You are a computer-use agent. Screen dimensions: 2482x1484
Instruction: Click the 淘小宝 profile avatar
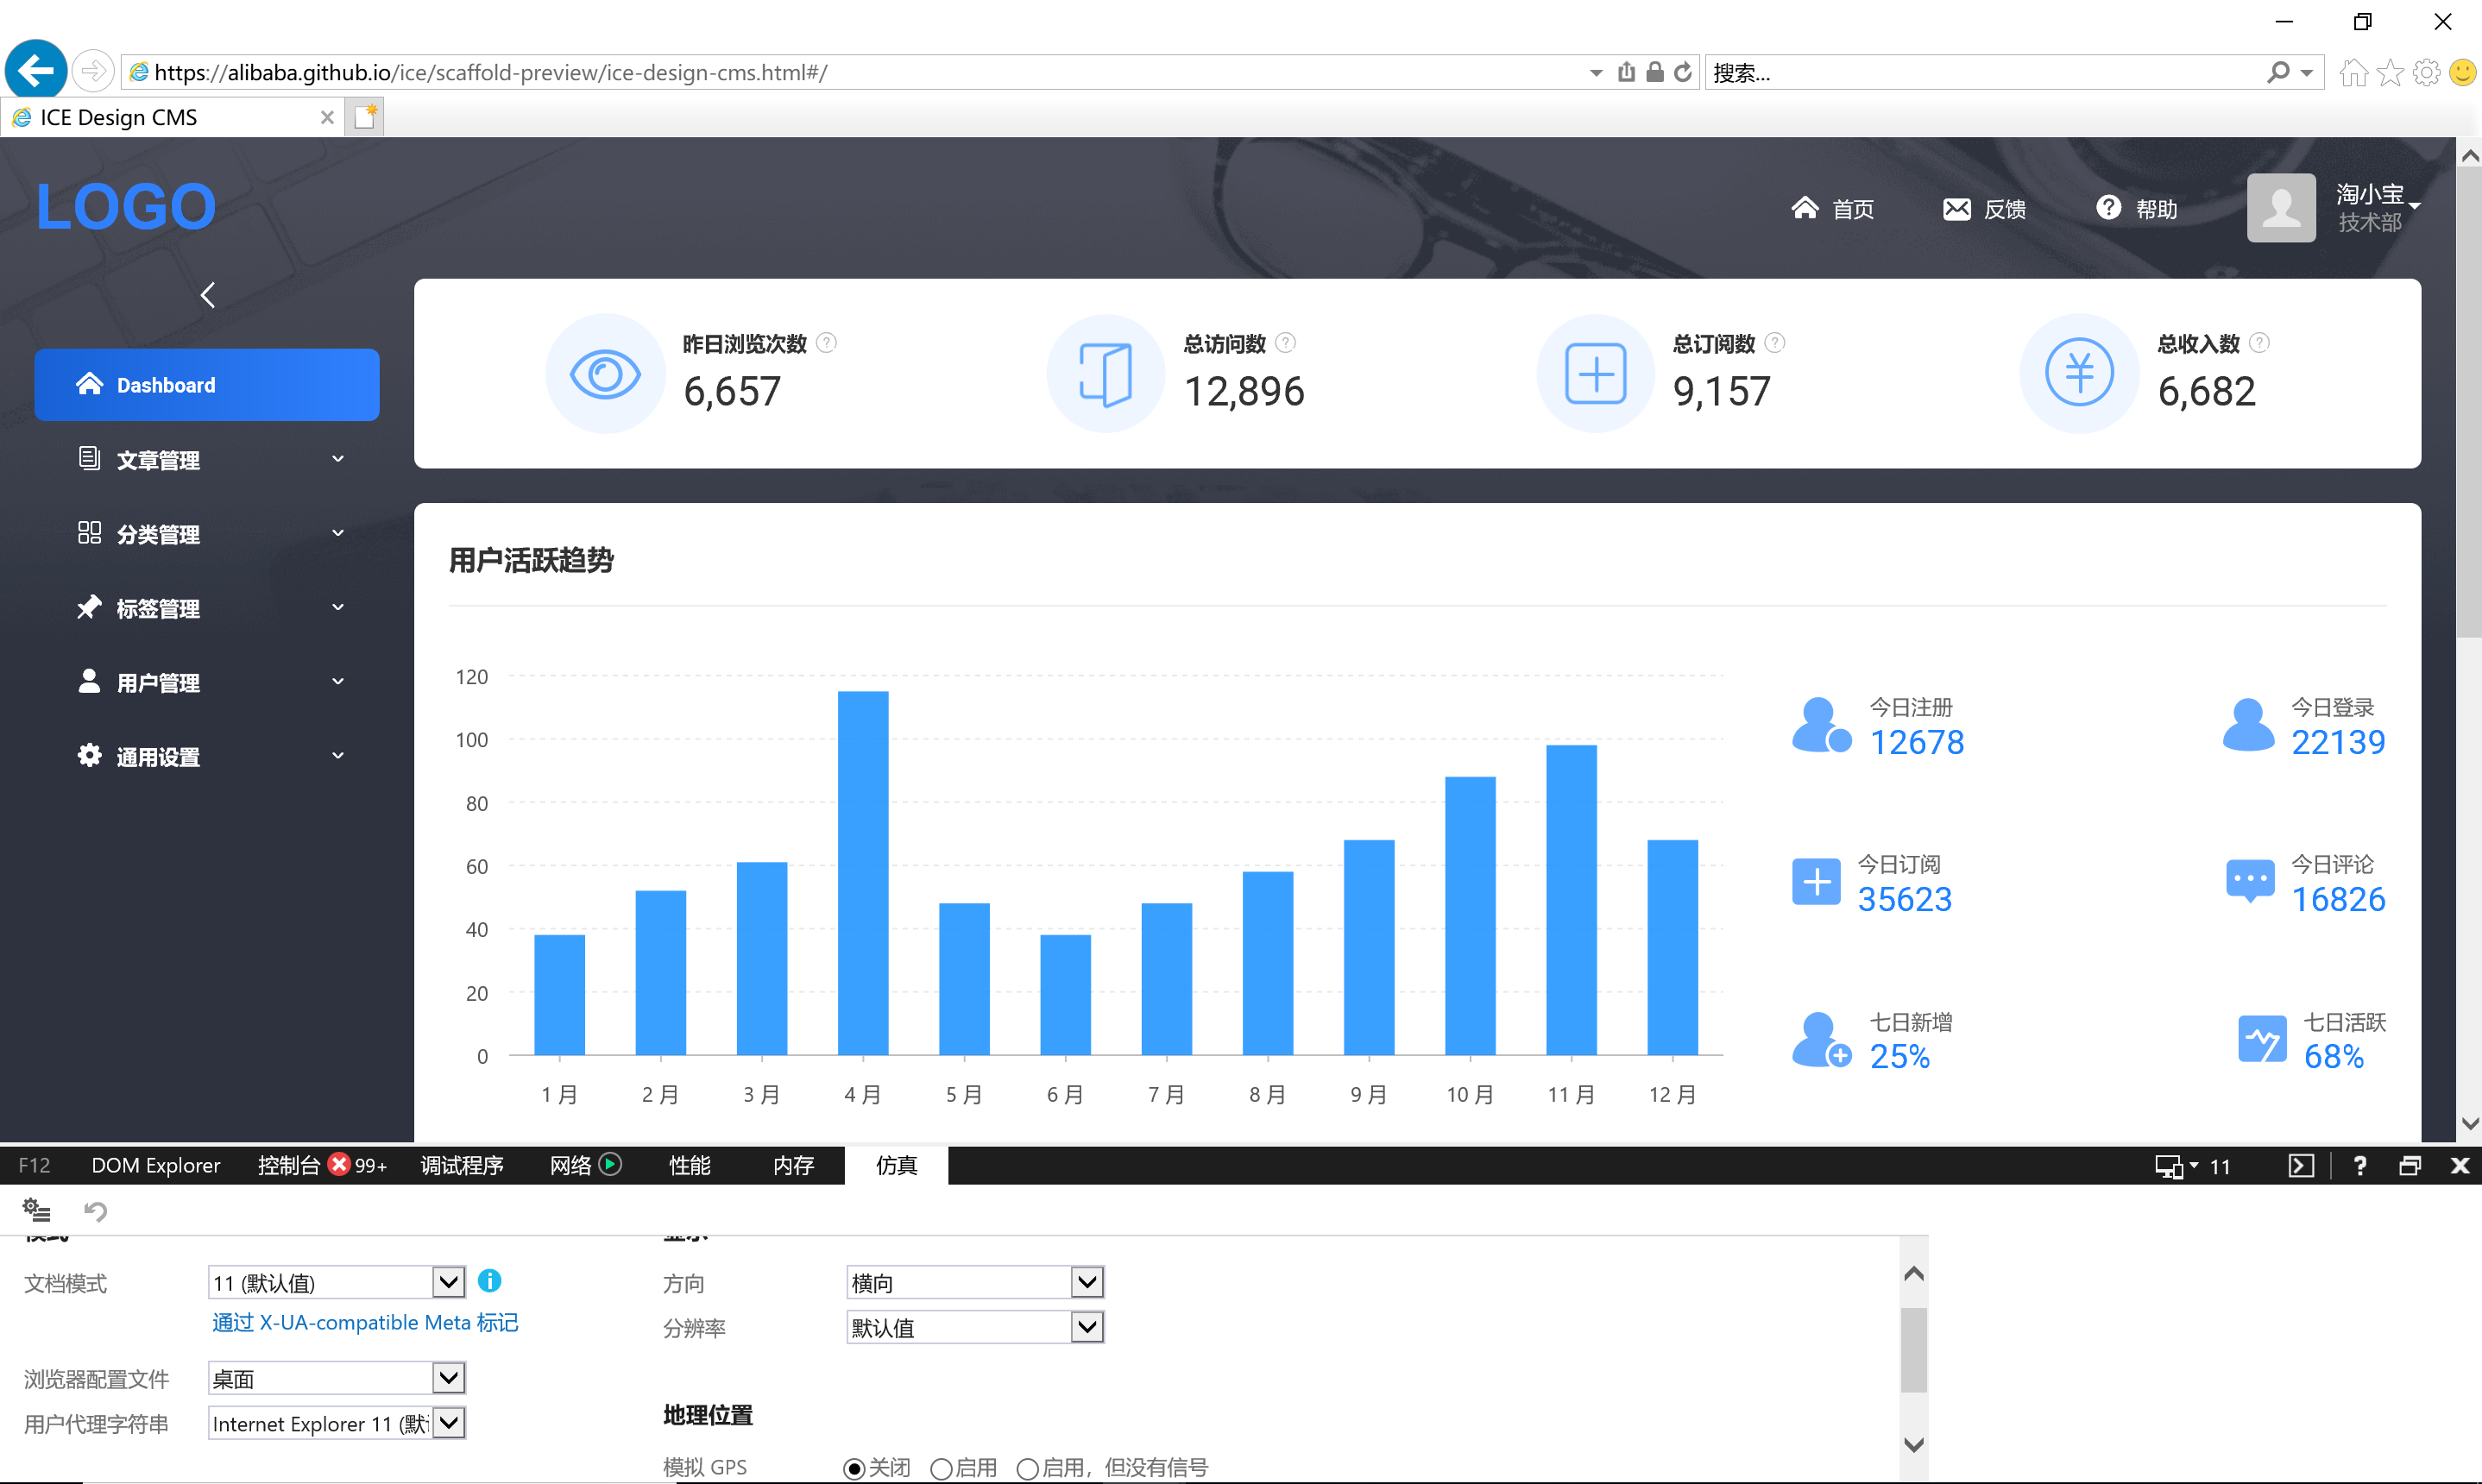[x=2281, y=208]
